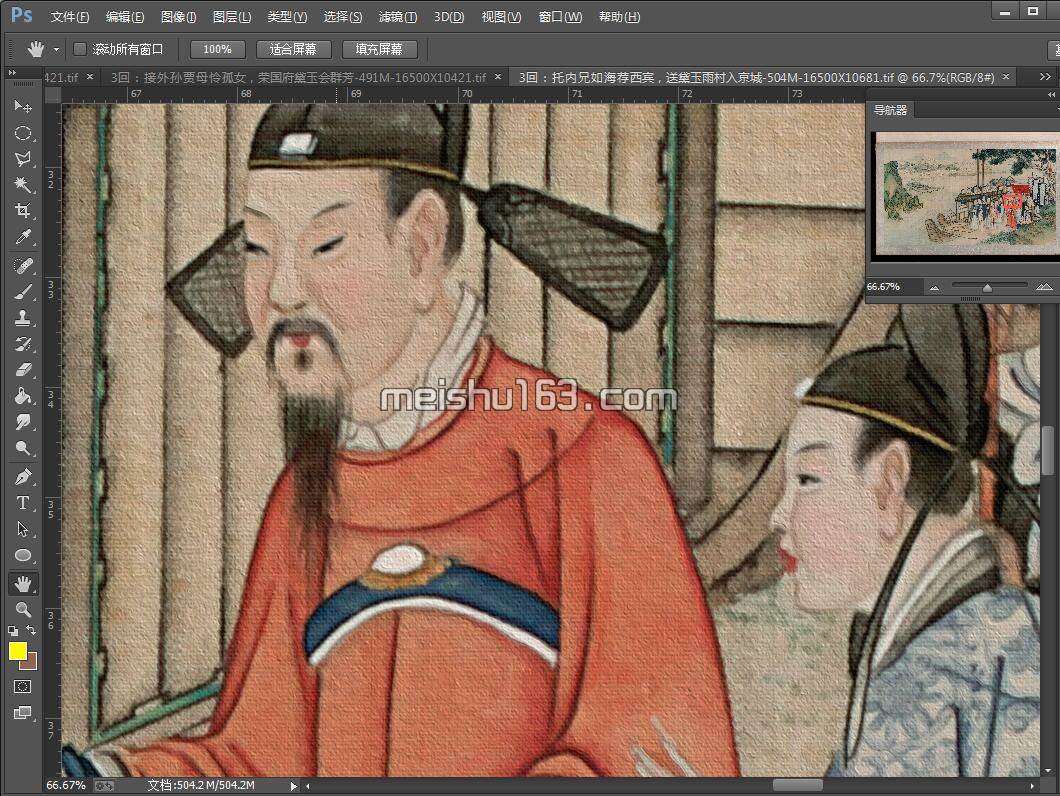This screenshot has width=1060, height=796.
Task: Collapse the Navigator panel dock
Action: [1051, 95]
